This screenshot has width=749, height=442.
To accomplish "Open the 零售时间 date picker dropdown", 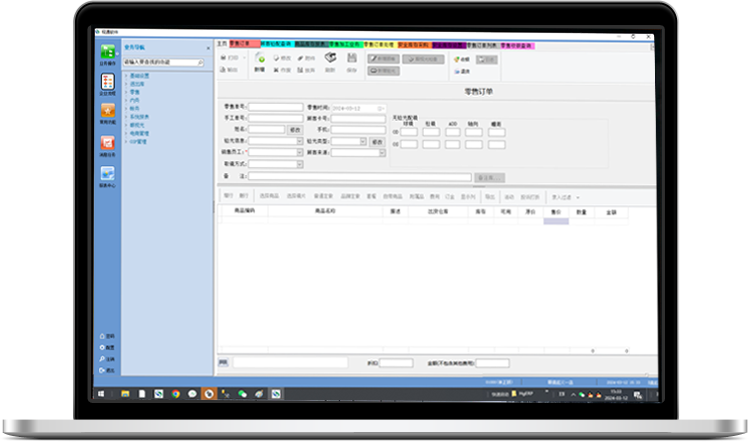I will coord(382,107).
